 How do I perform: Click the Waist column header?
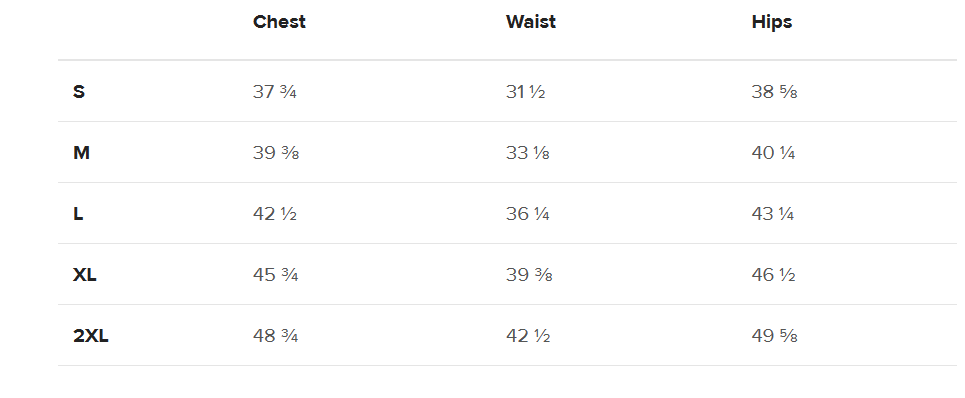(531, 22)
